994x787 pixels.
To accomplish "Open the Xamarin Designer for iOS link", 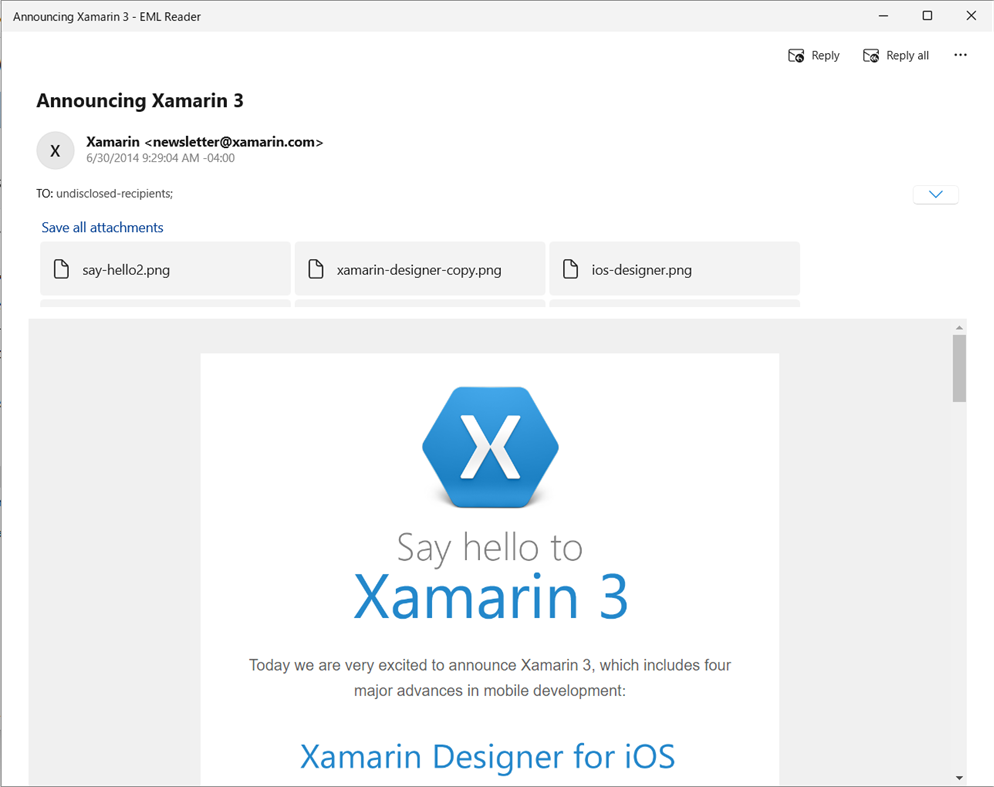I will pos(487,757).
